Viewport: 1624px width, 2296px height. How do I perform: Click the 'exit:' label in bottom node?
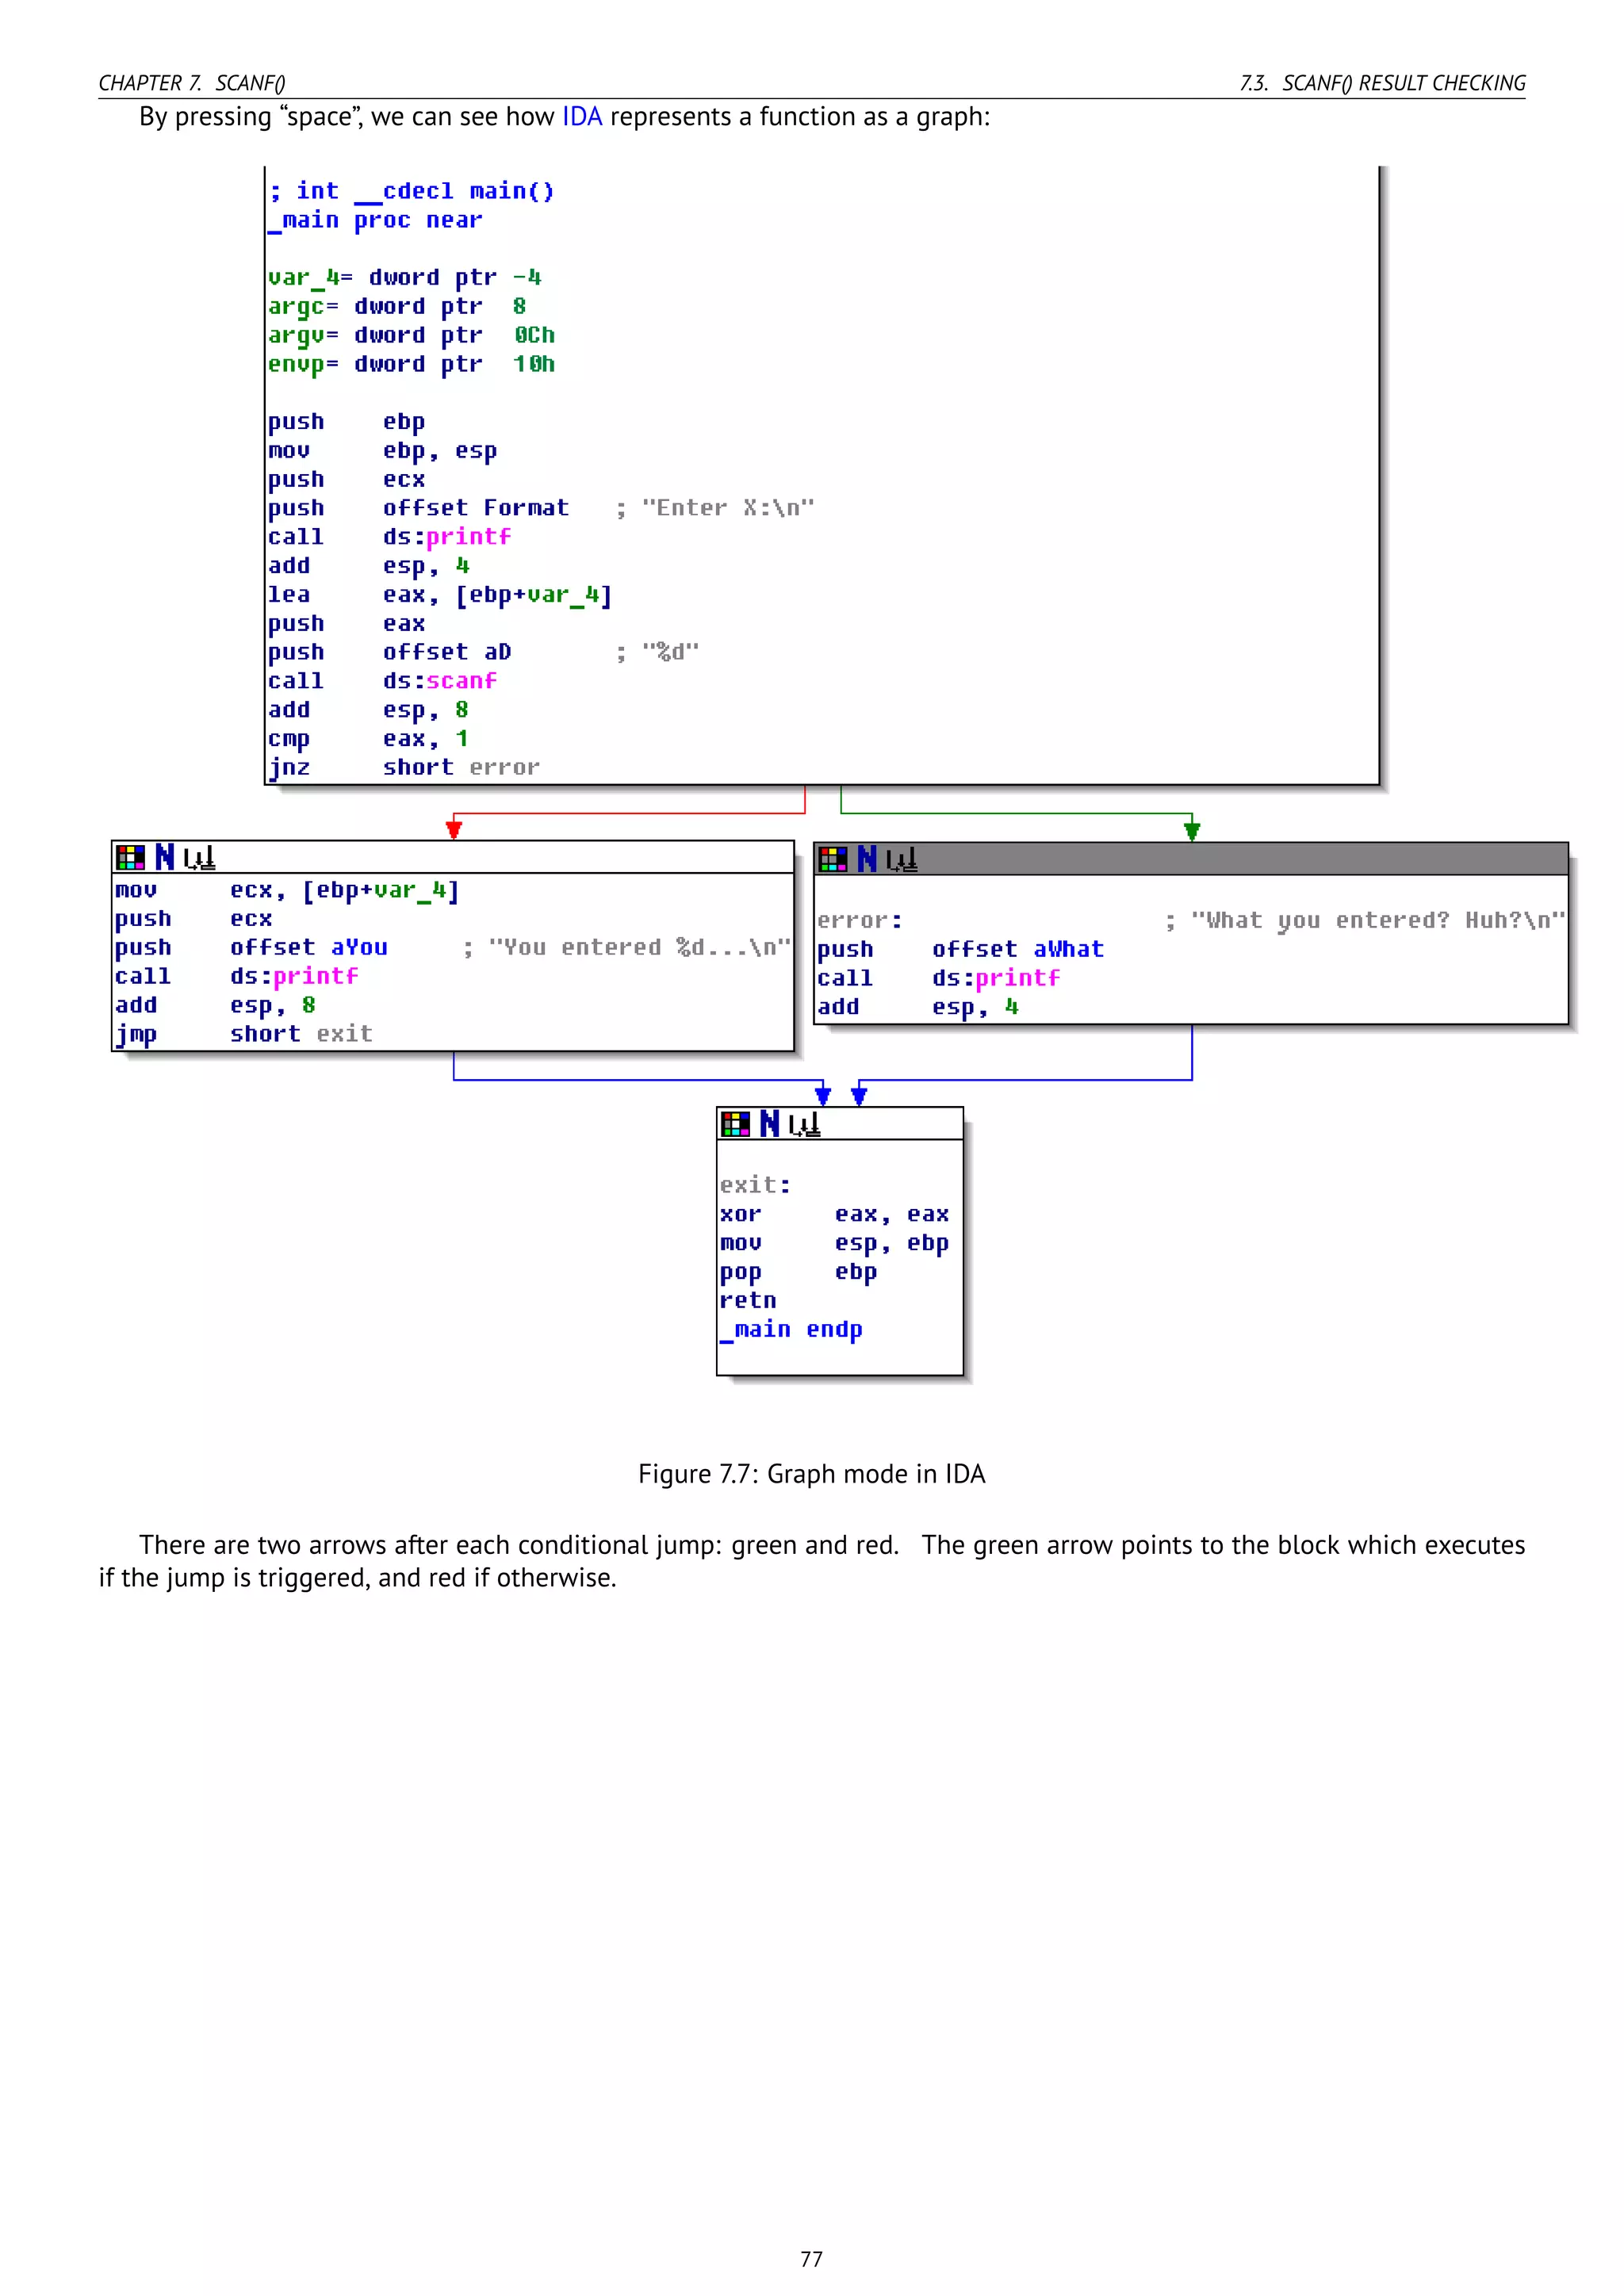[x=755, y=1185]
